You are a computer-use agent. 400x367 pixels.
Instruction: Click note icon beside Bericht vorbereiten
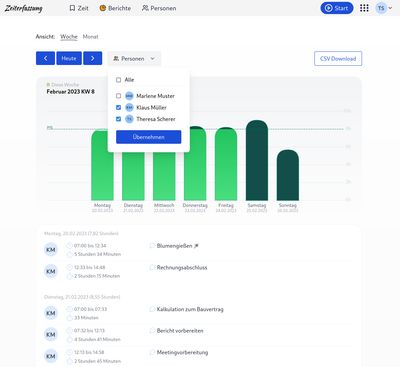(152, 331)
